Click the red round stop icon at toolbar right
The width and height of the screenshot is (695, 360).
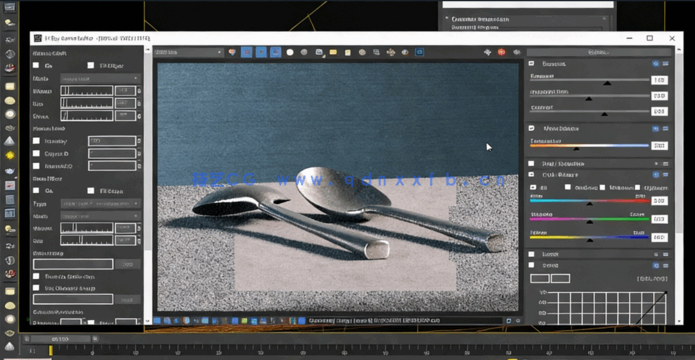click(x=501, y=52)
